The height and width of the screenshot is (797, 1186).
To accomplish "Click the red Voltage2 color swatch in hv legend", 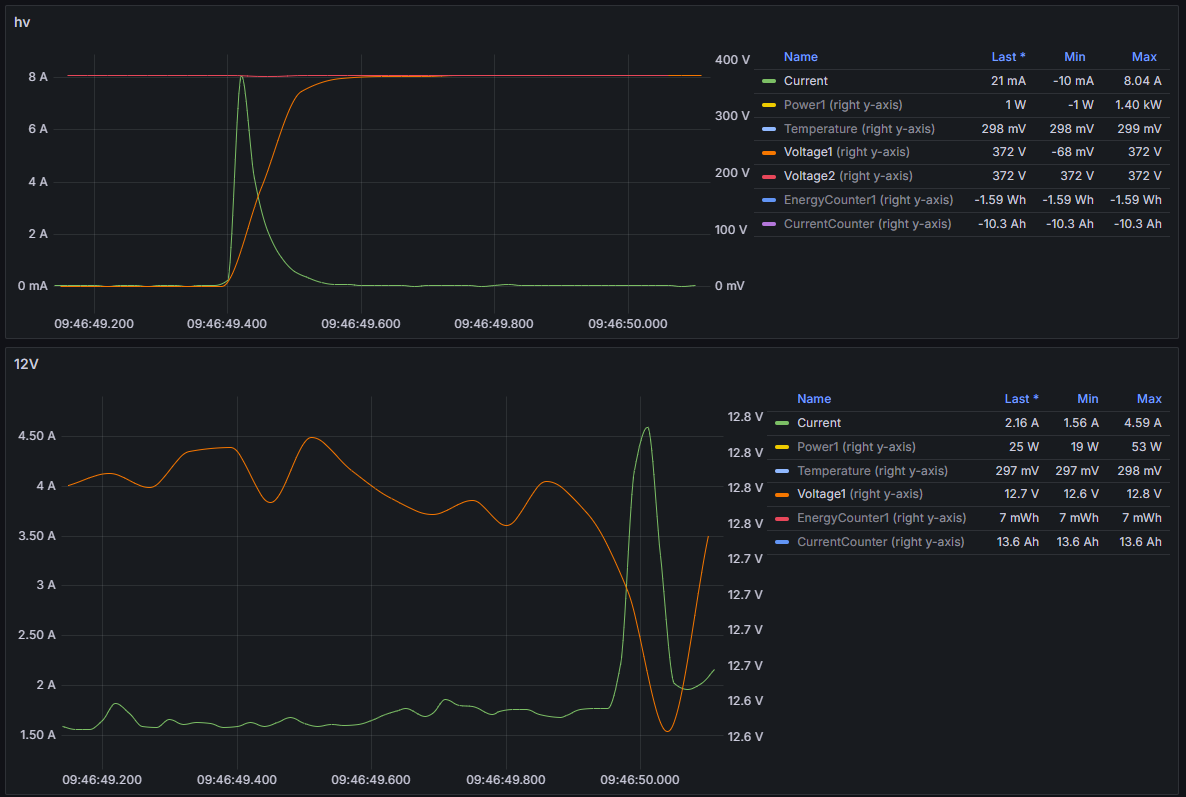I will click(x=768, y=177).
